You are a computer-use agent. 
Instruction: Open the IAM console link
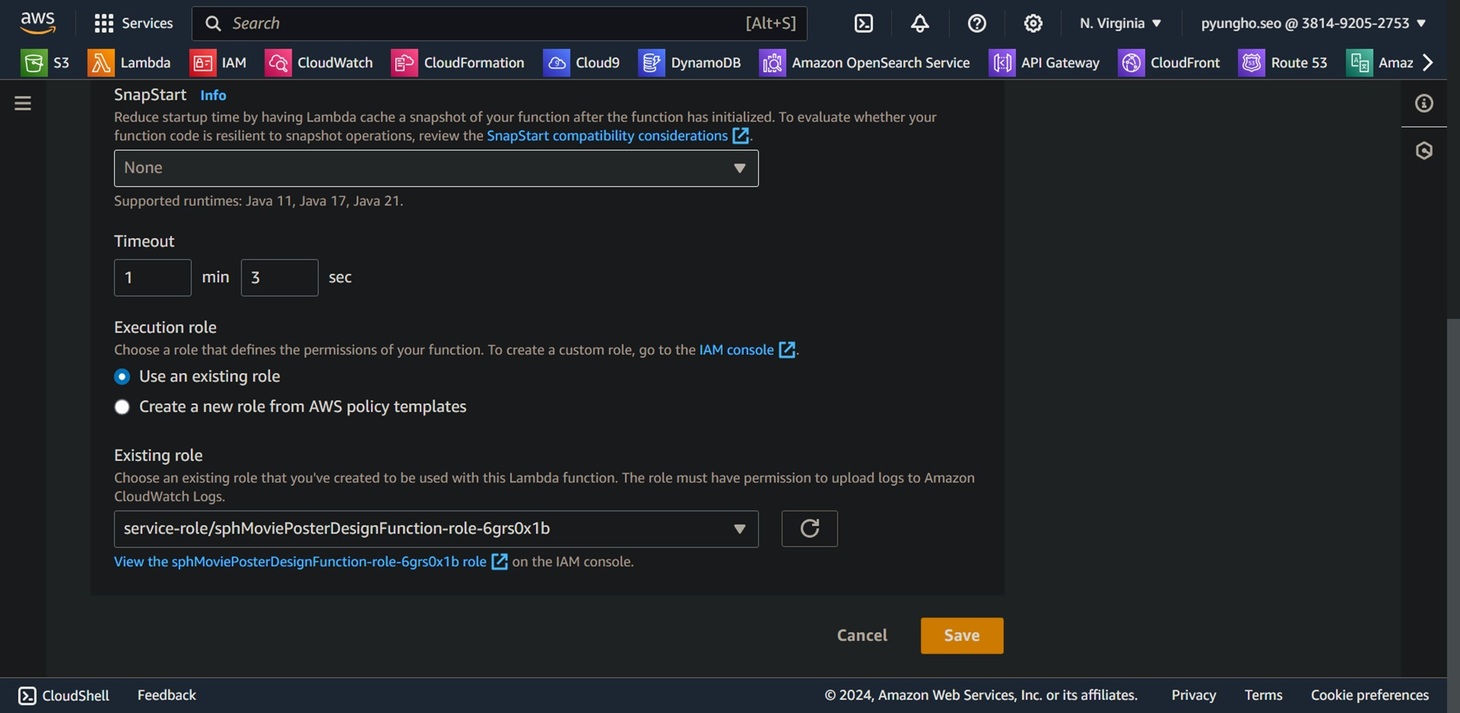(747, 350)
